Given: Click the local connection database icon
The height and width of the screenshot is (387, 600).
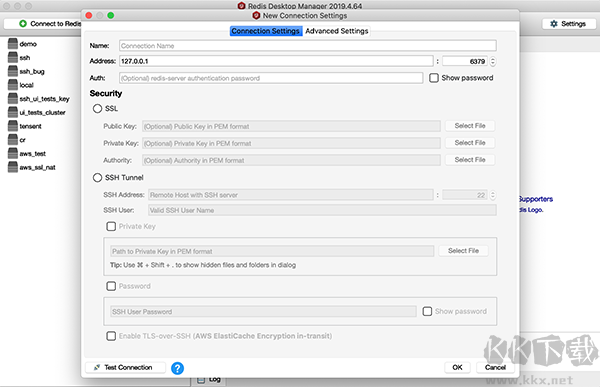Looking at the screenshot, I should click(x=13, y=85).
